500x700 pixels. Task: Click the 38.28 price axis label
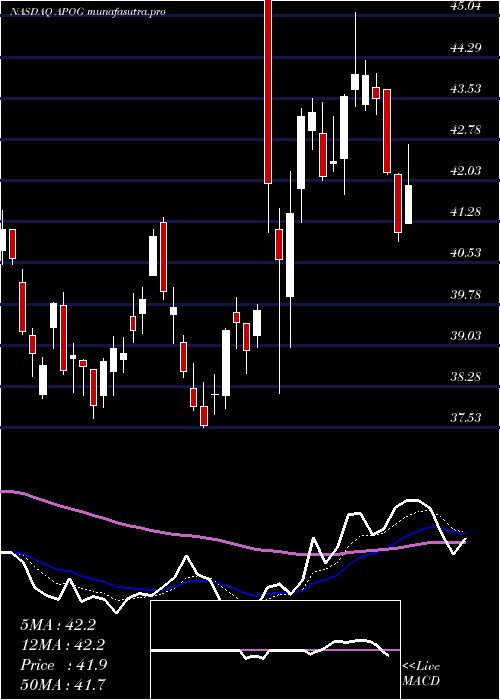point(464,376)
